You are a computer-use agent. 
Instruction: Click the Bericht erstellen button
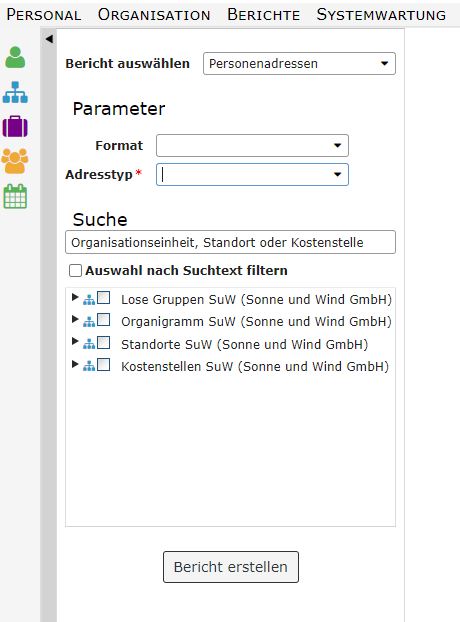coord(231,567)
